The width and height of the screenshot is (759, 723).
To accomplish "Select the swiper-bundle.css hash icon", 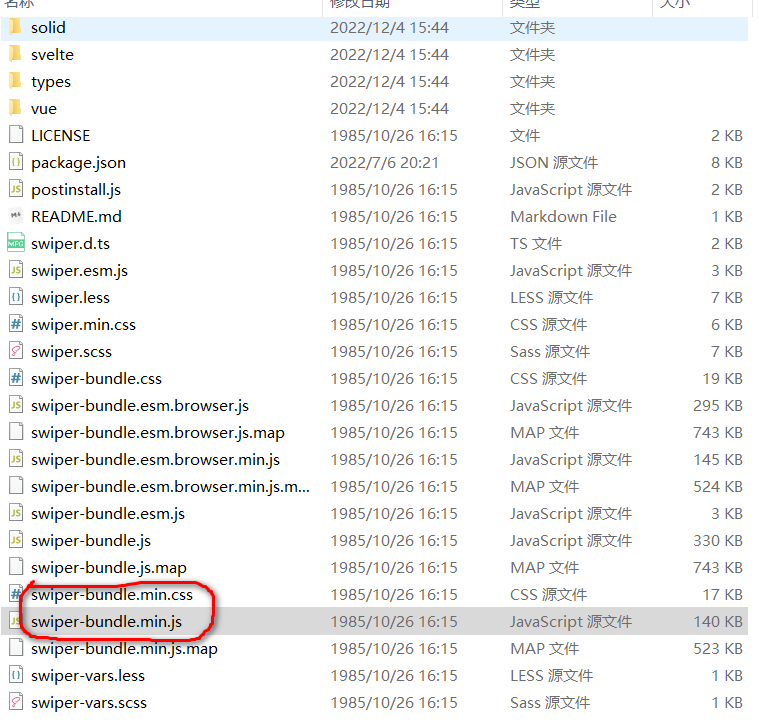I will pos(16,377).
